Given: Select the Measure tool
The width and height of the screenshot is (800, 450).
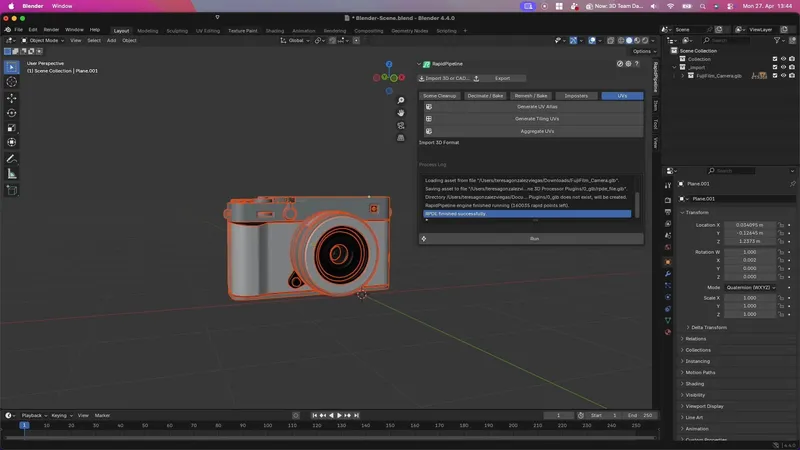Looking at the screenshot, I should (x=12, y=173).
